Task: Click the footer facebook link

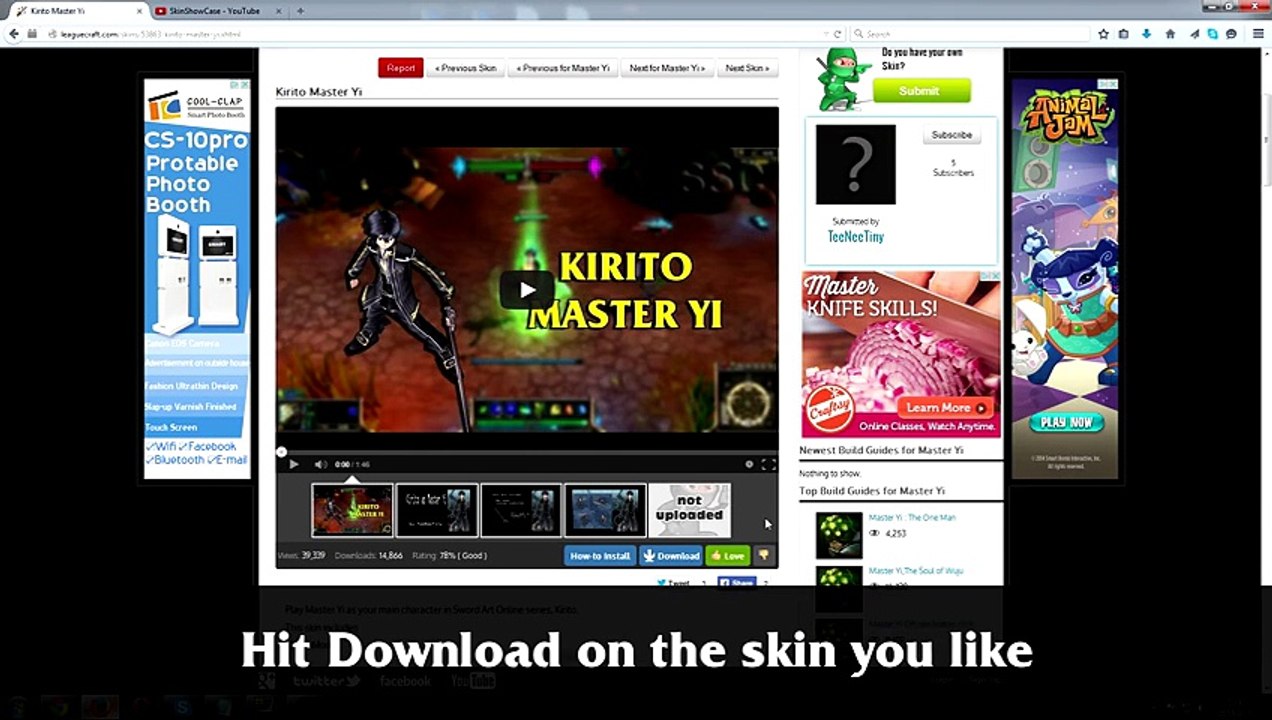Action: (405, 681)
